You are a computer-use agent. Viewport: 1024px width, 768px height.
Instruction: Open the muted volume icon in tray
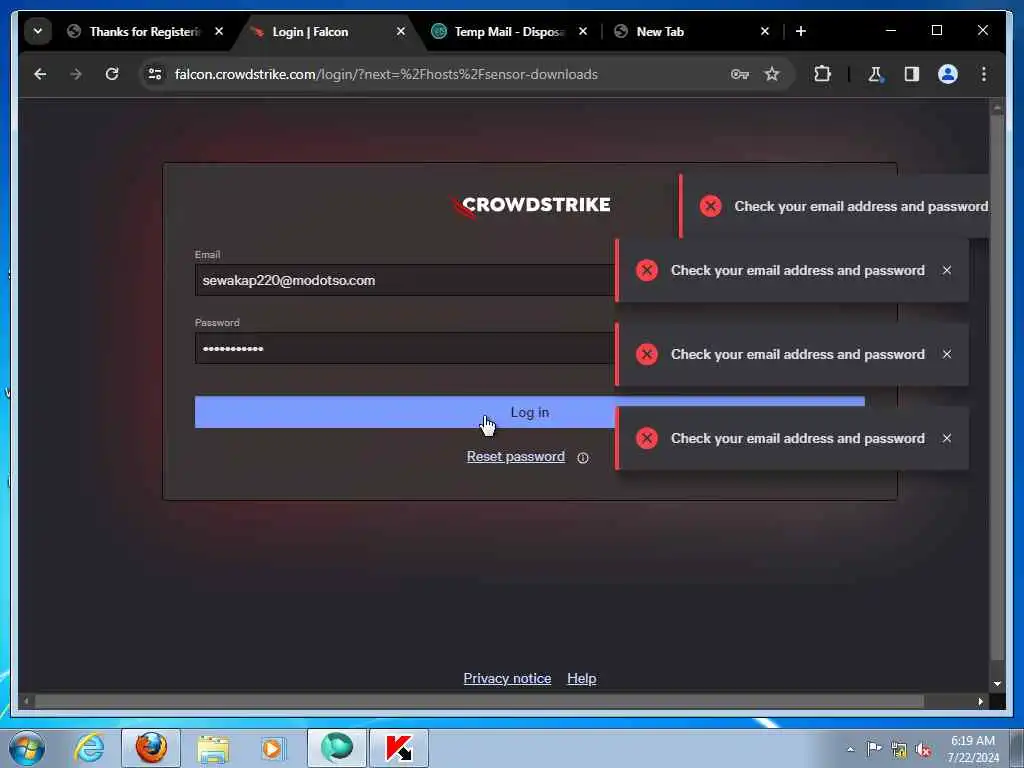point(923,750)
